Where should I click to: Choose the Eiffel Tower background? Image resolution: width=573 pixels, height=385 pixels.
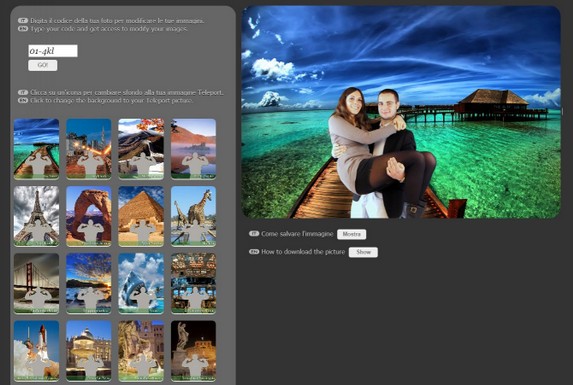[36, 216]
